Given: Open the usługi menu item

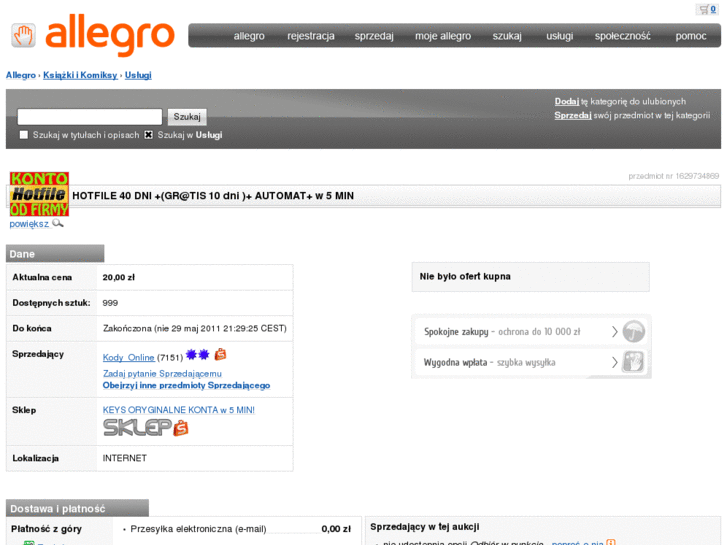Looking at the screenshot, I should click(560, 36).
